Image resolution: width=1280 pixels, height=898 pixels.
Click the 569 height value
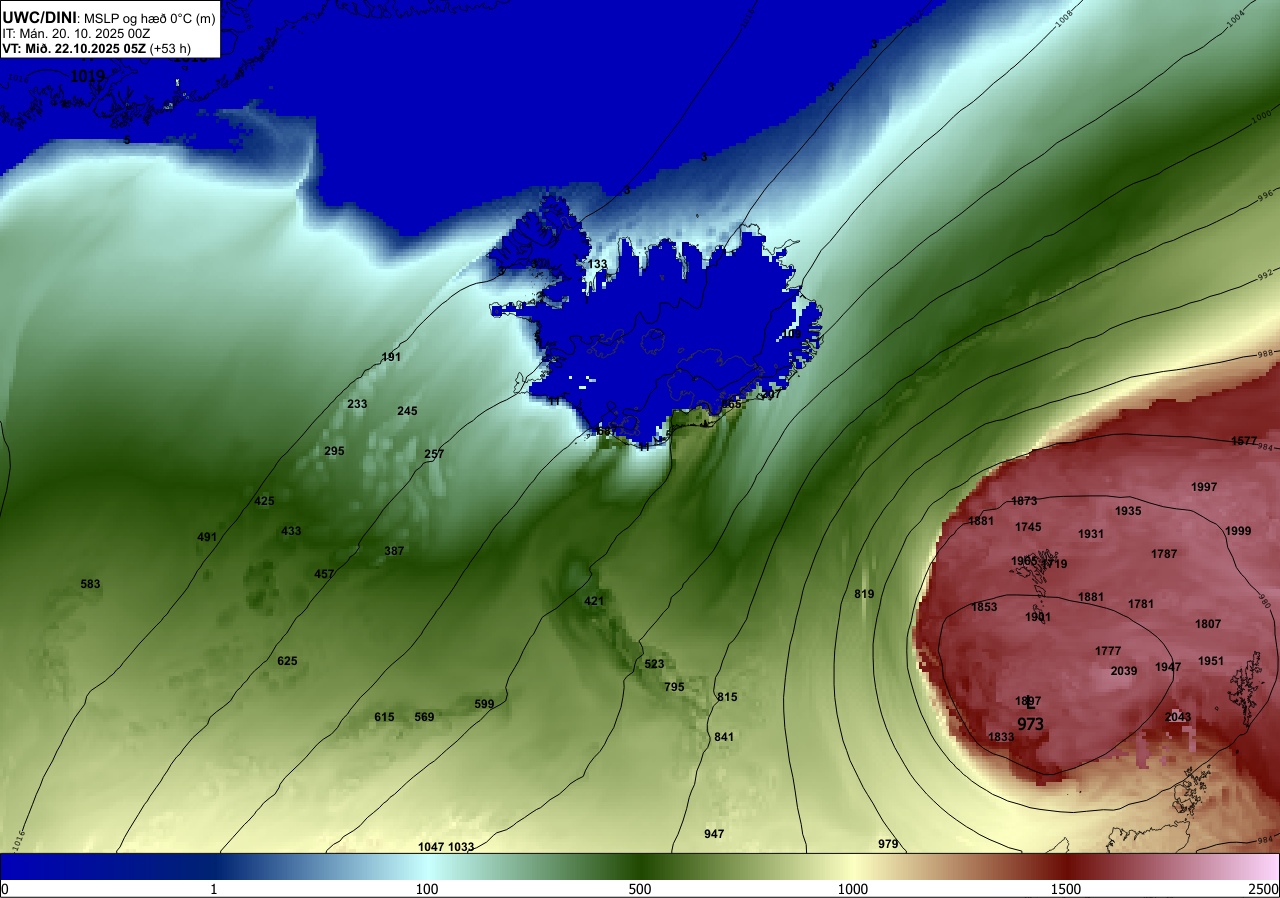pyautogui.click(x=424, y=717)
